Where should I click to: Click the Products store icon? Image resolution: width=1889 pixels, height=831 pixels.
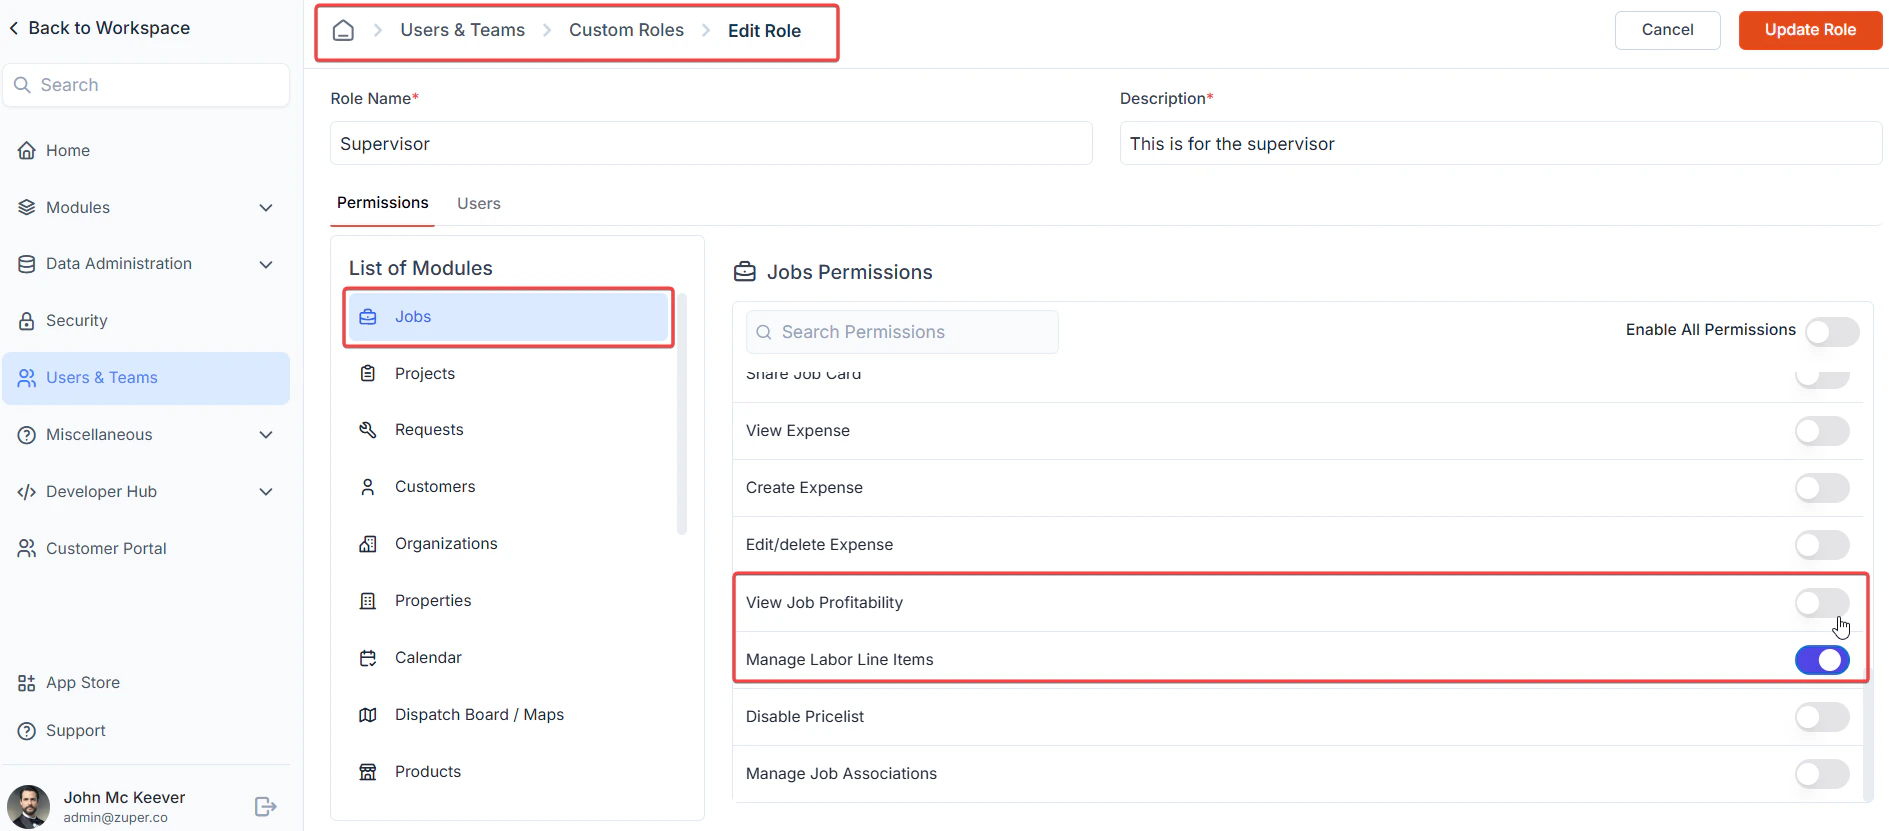pos(368,772)
